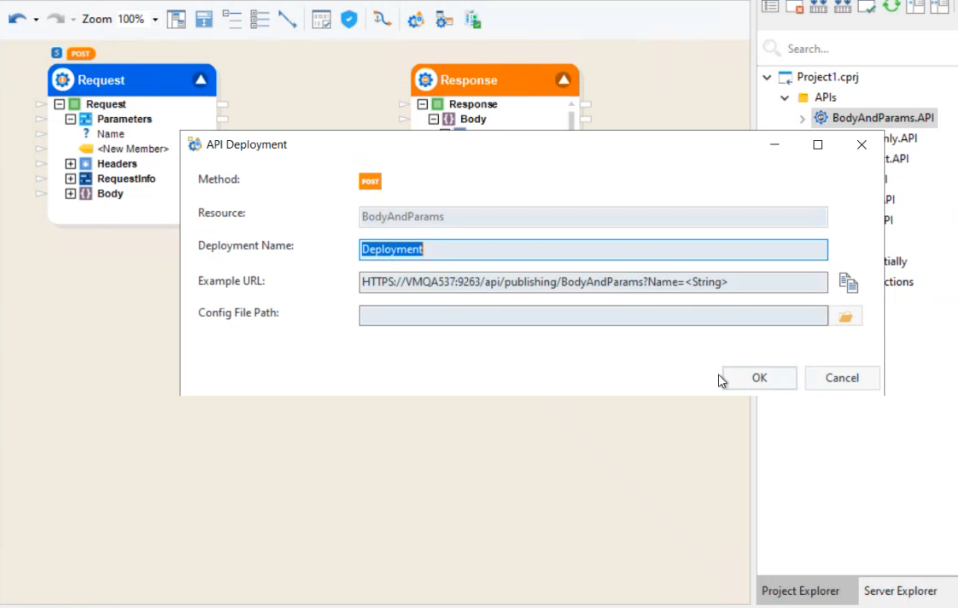Select the Headers row in Request tree
The height and width of the screenshot is (608, 958).
click(x=117, y=164)
